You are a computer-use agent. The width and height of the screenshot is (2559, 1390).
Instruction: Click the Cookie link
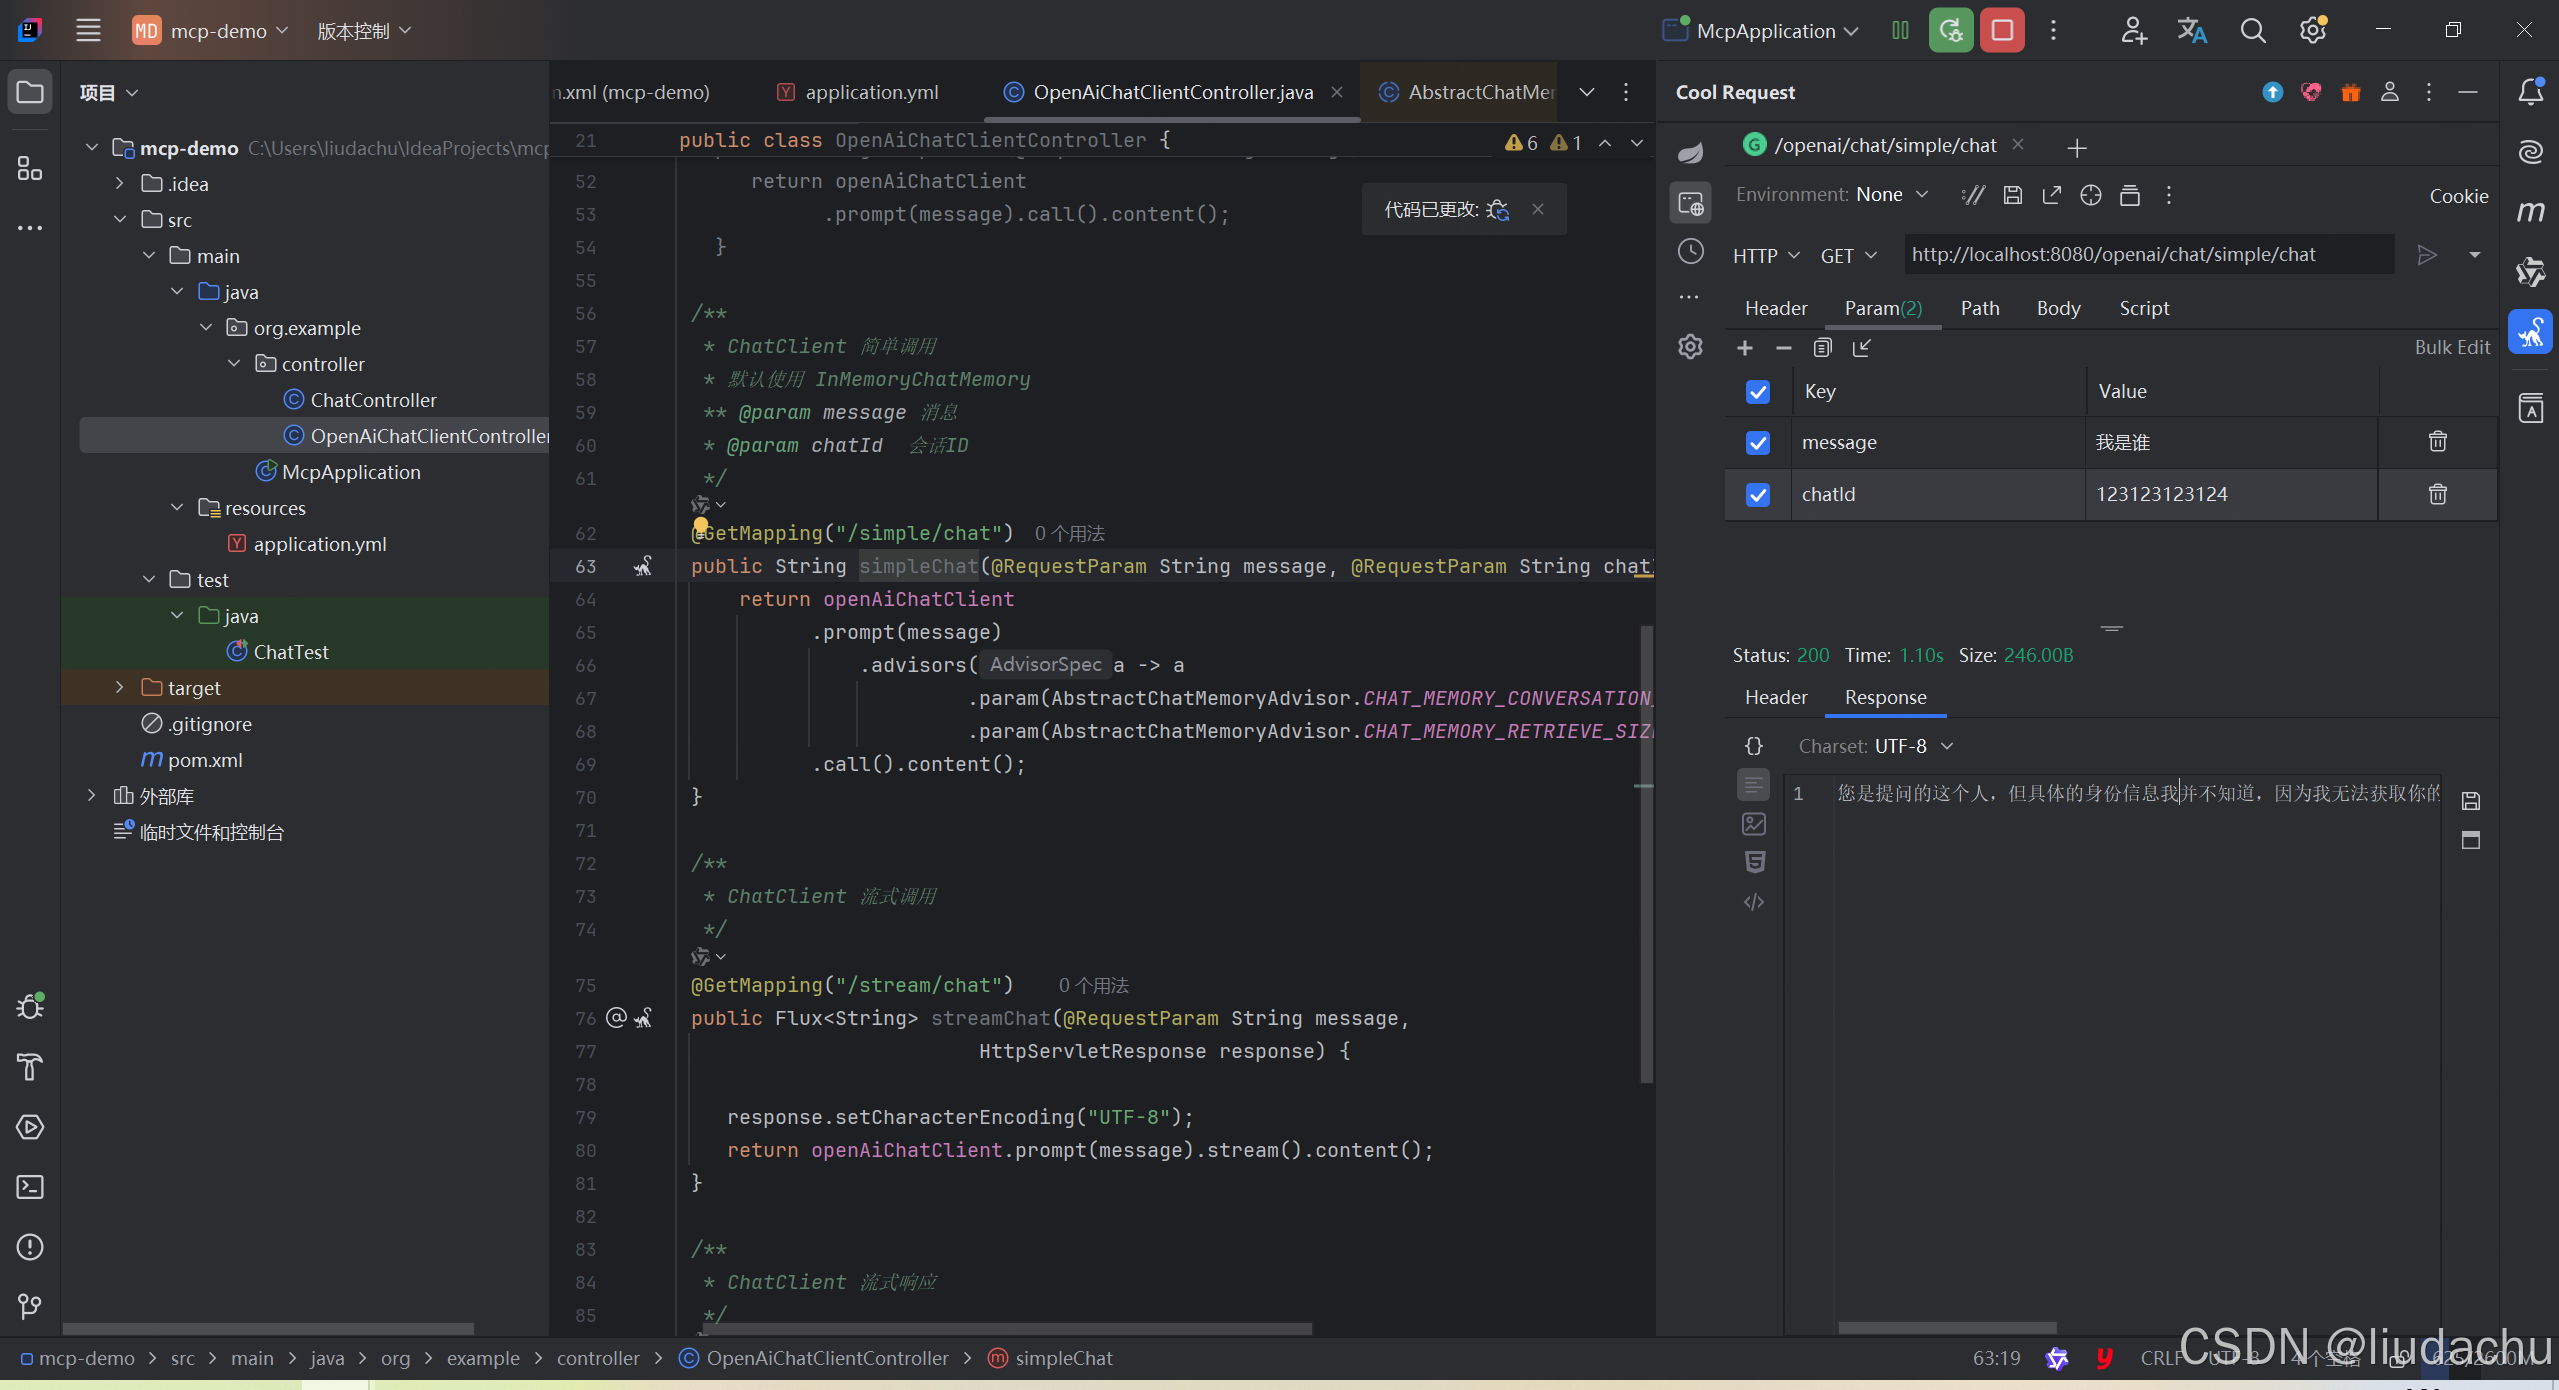2458,196
